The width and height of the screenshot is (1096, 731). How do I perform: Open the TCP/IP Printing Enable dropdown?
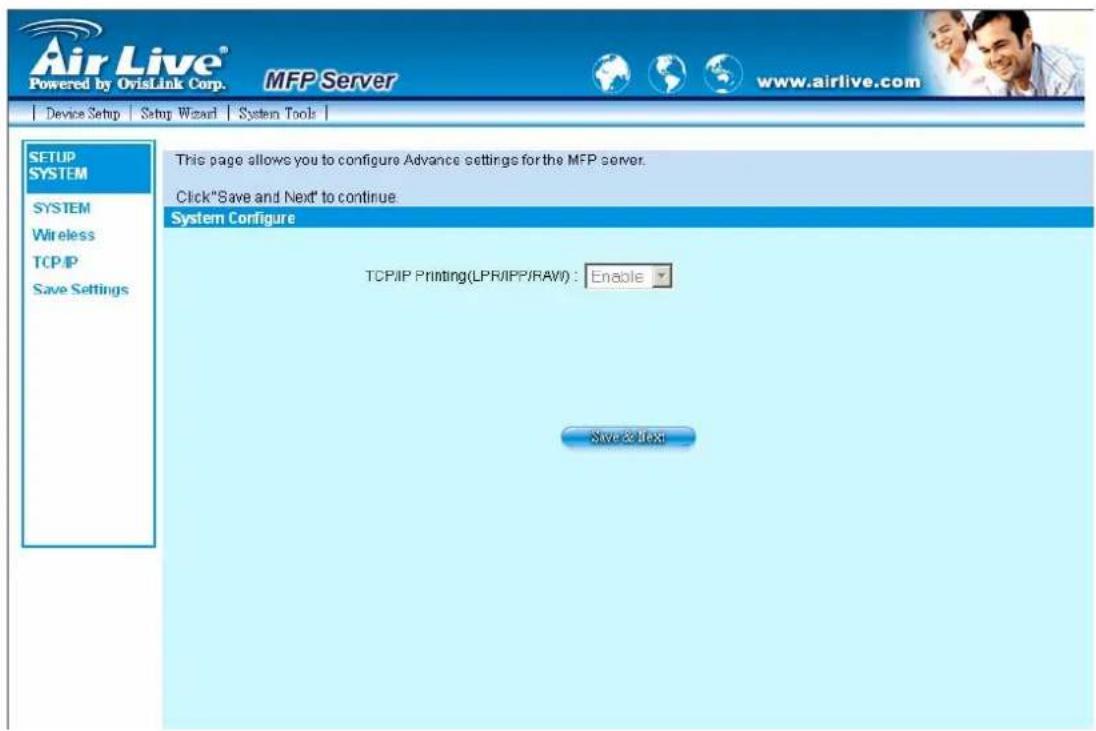click(x=628, y=276)
